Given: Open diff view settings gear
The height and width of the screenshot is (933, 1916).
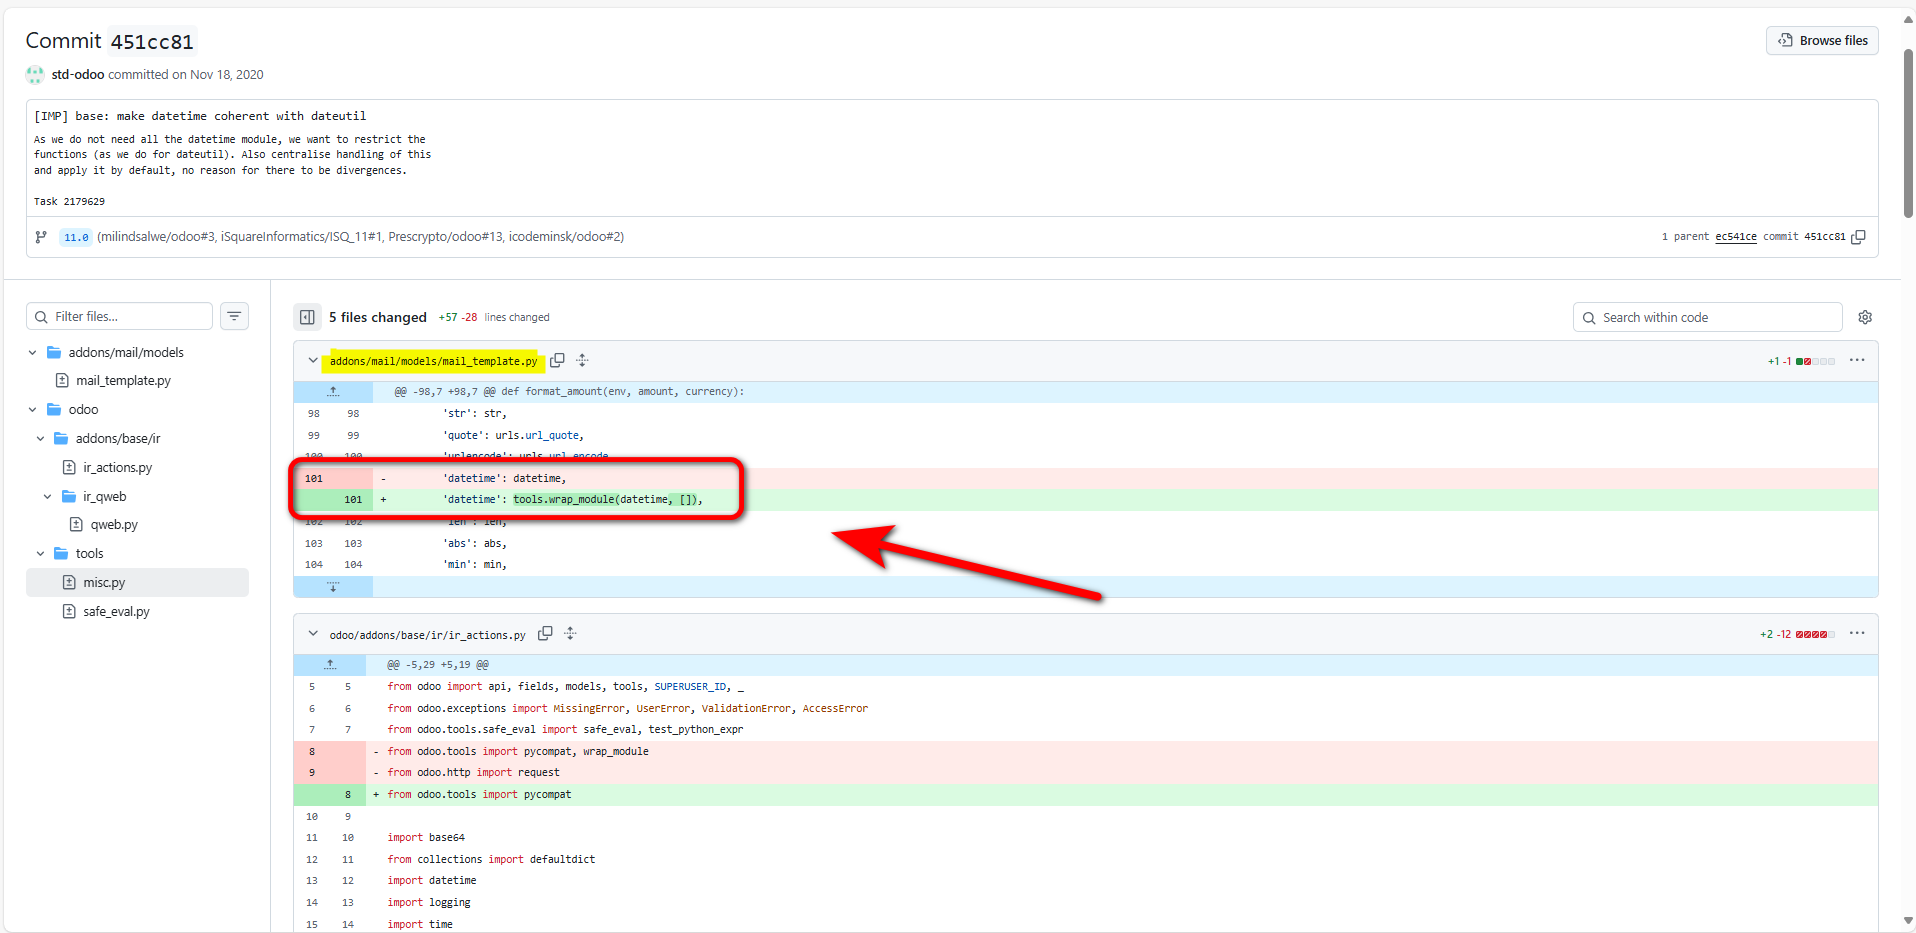Looking at the screenshot, I should [1865, 317].
